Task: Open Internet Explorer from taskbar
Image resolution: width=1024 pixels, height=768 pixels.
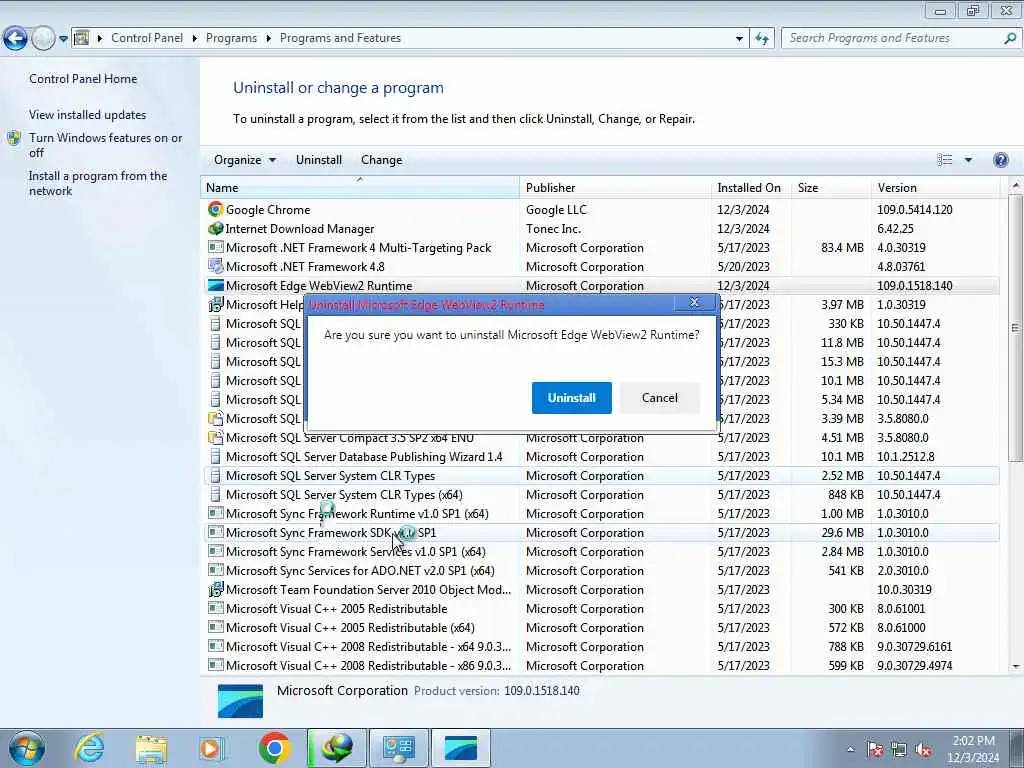Action: click(x=88, y=748)
